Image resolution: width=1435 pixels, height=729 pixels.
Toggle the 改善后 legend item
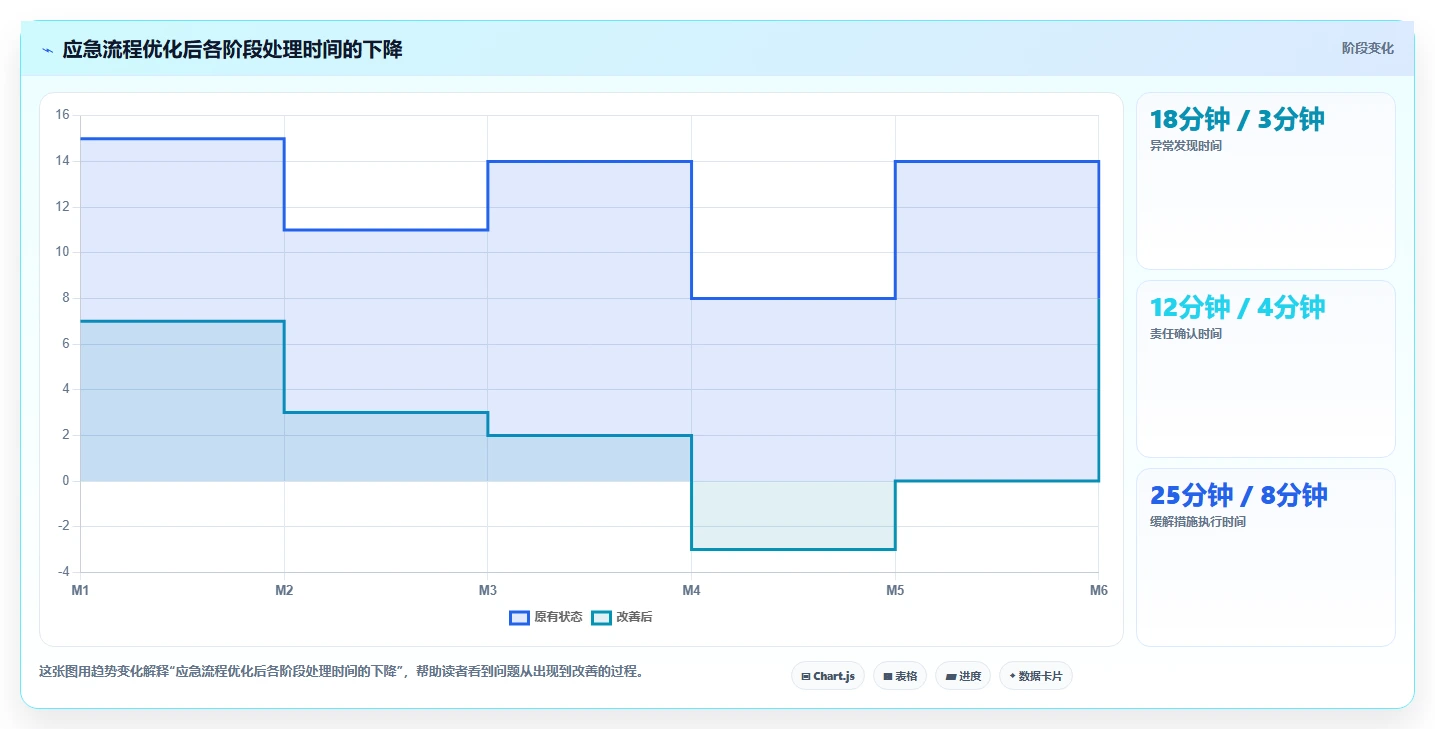coord(622,617)
